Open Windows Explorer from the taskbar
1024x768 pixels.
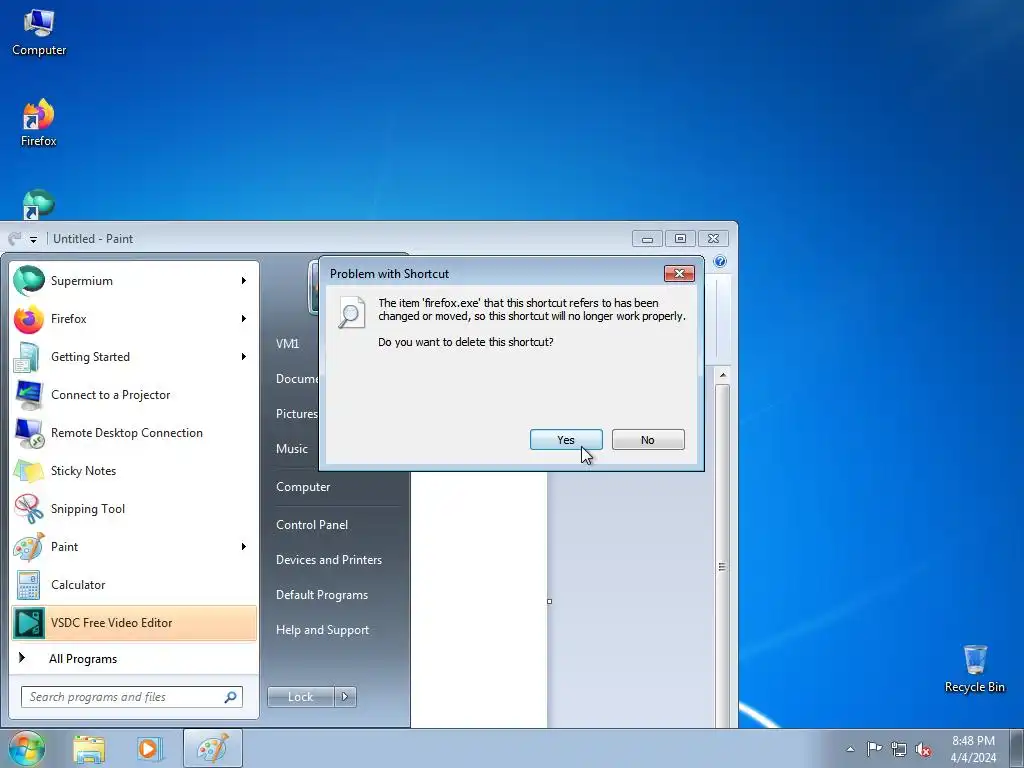(x=89, y=748)
